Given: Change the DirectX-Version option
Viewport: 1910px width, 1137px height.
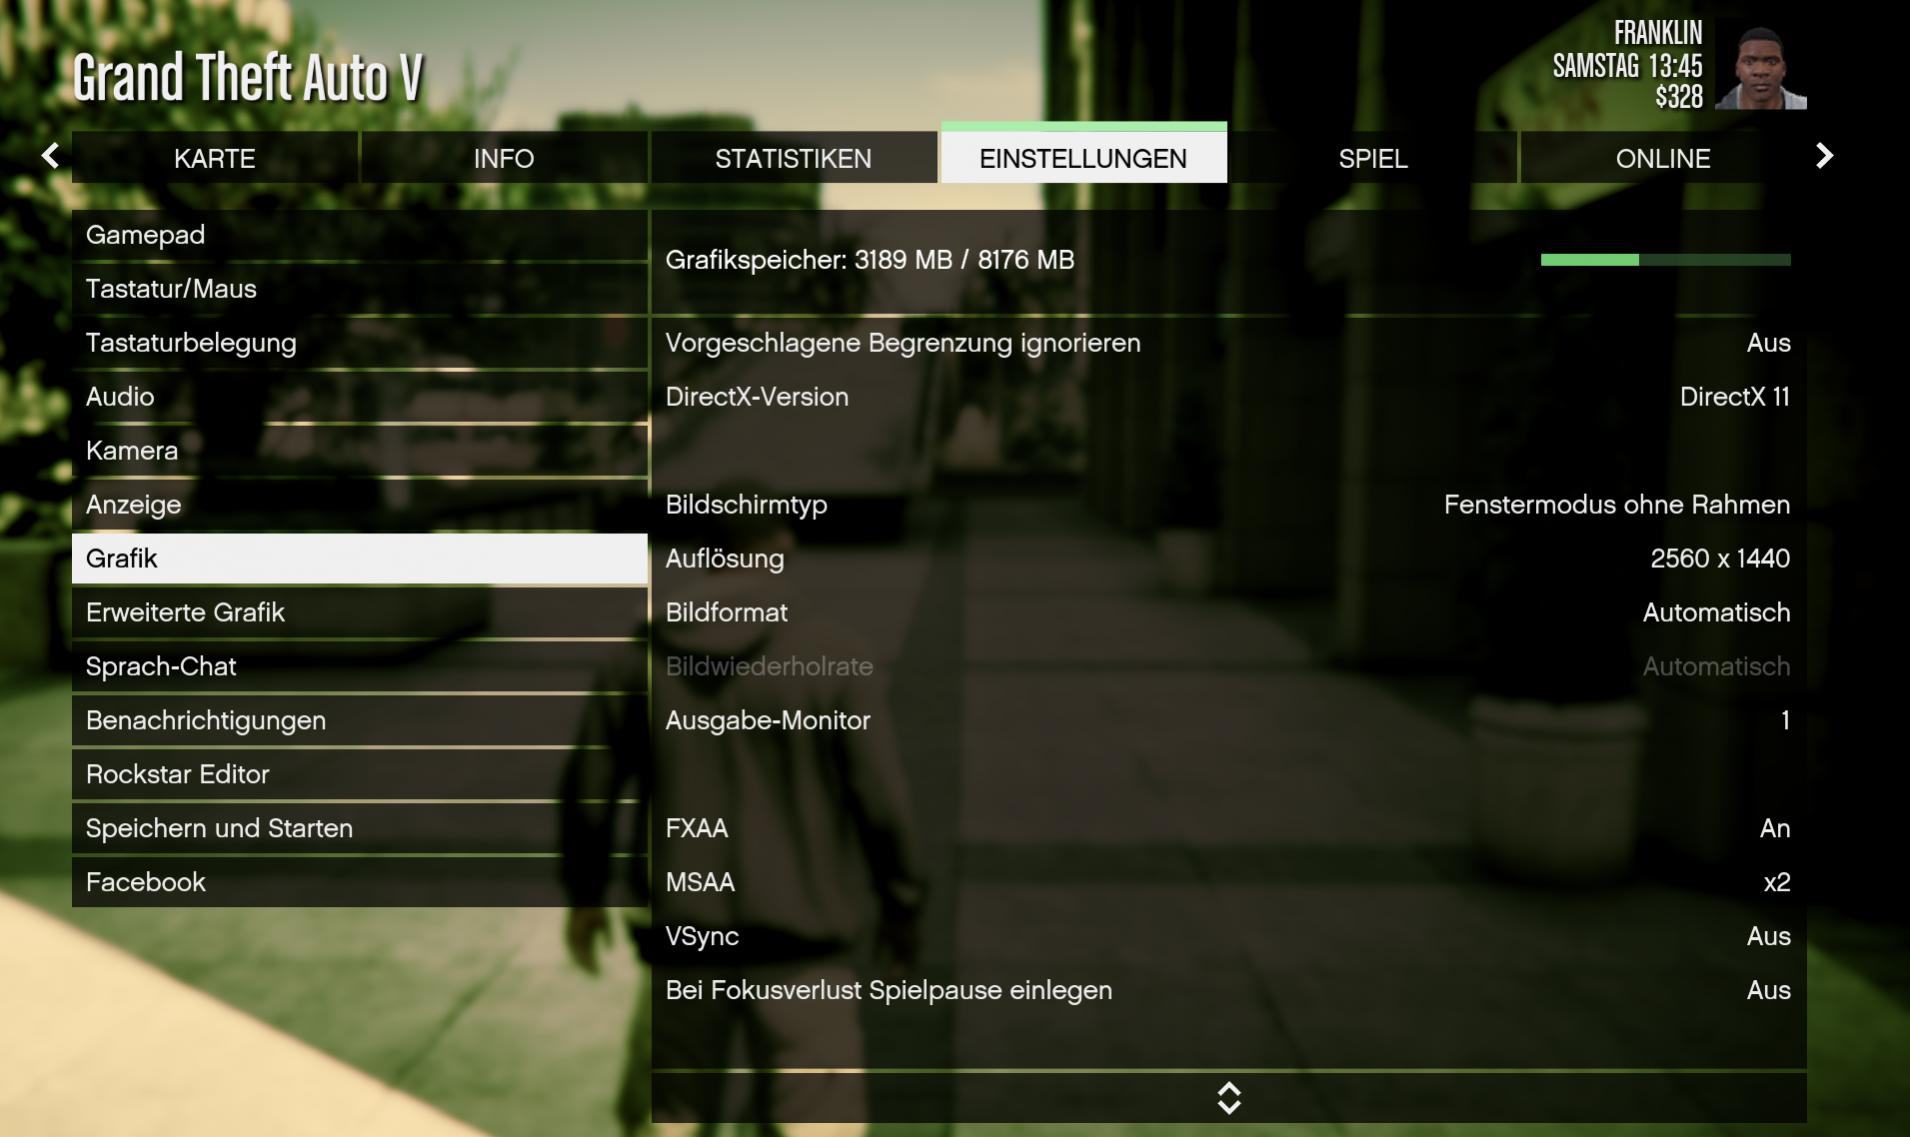Looking at the screenshot, I should 1229,397.
